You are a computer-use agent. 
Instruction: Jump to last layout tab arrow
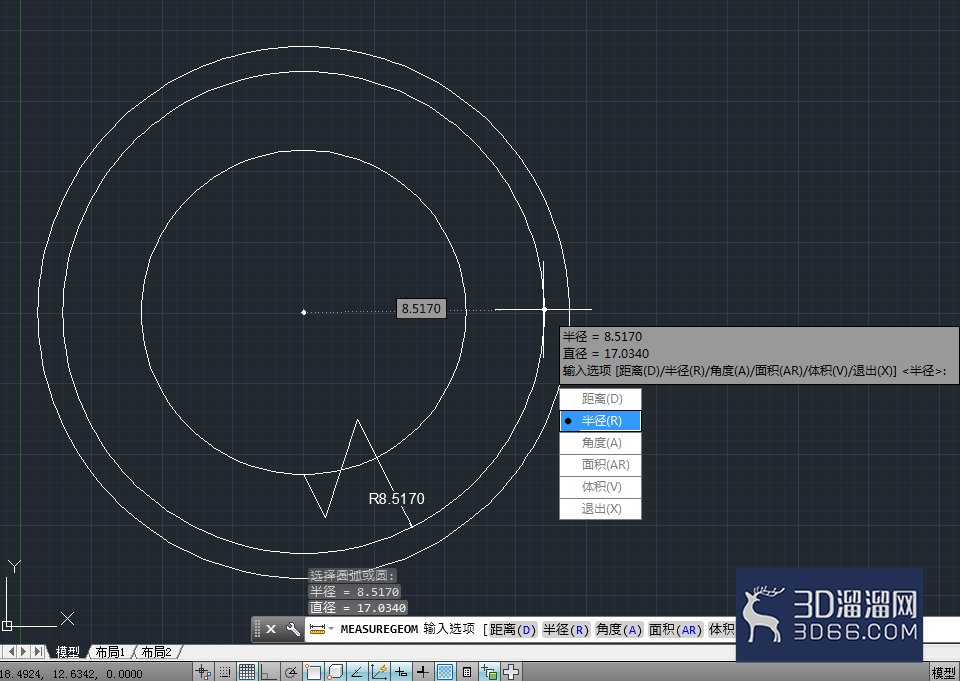tap(38, 652)
